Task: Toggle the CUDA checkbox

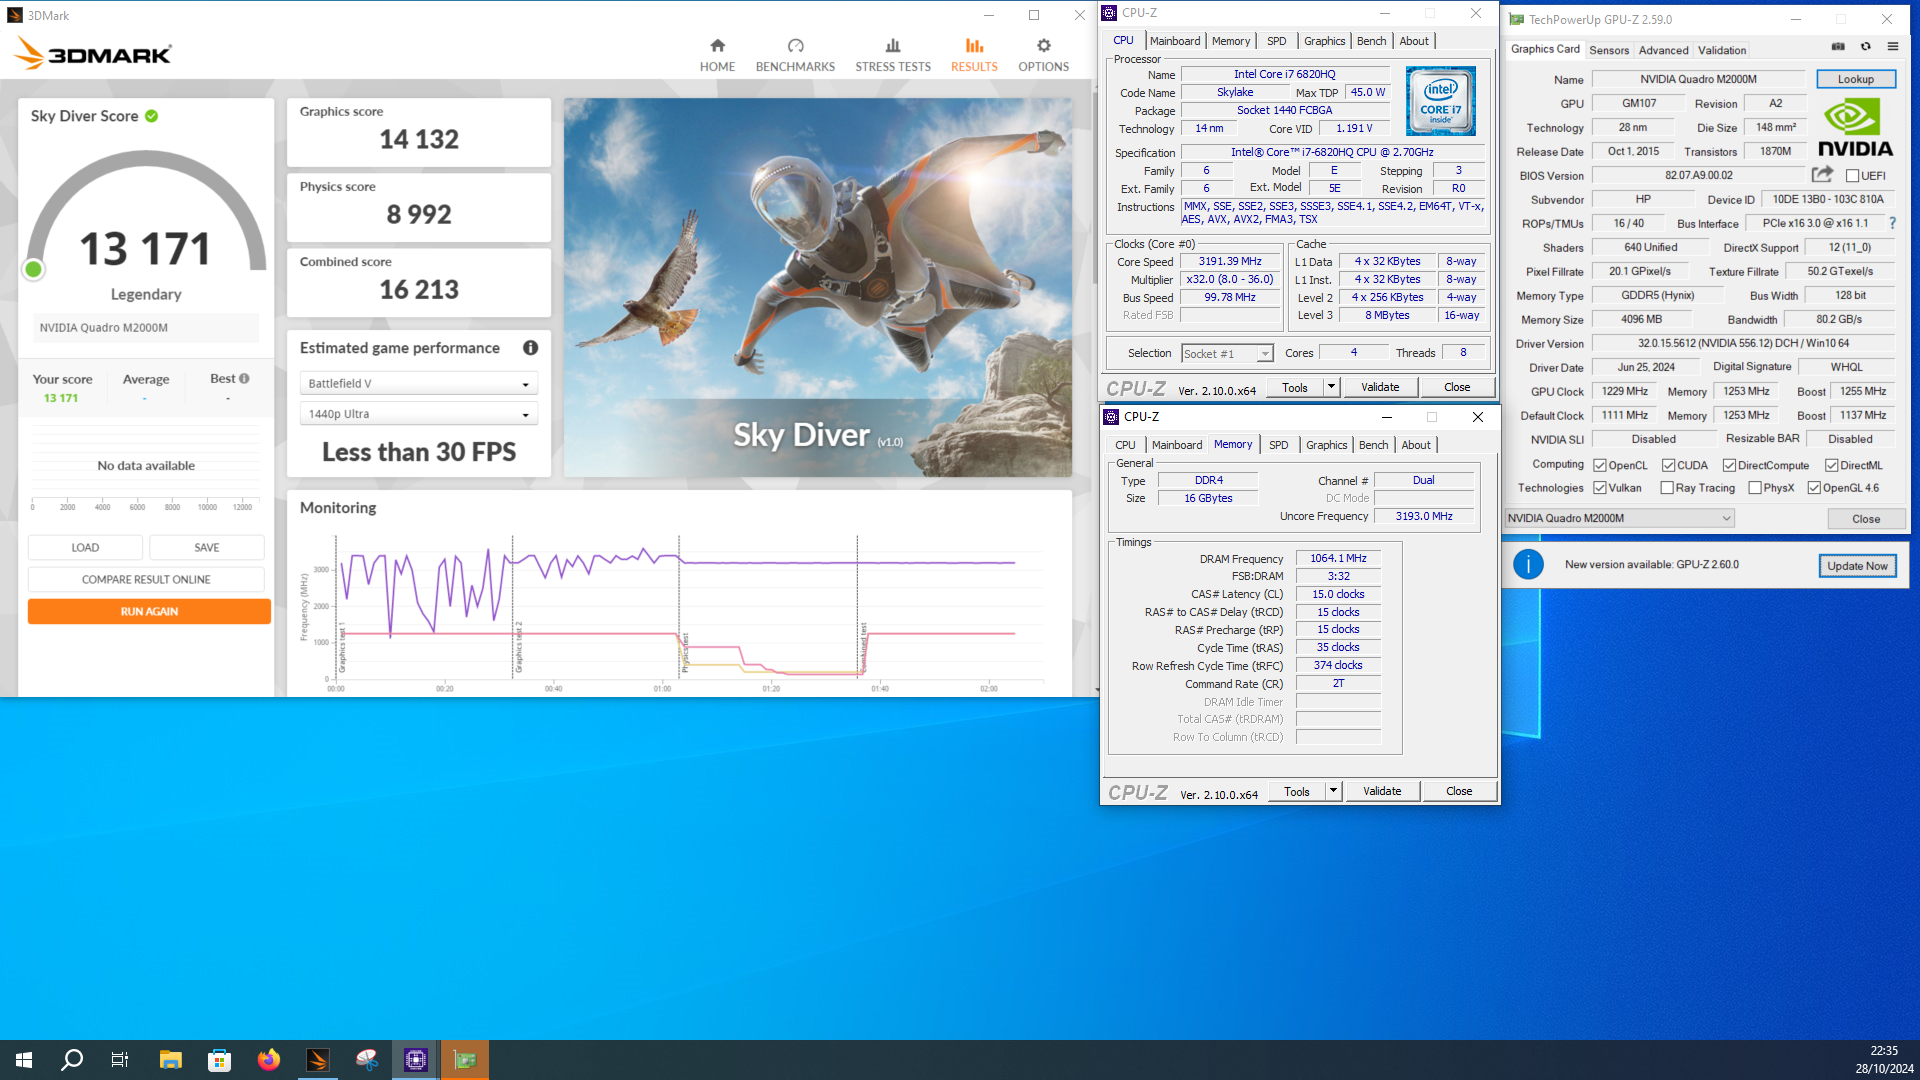Action: (1668, 465)
